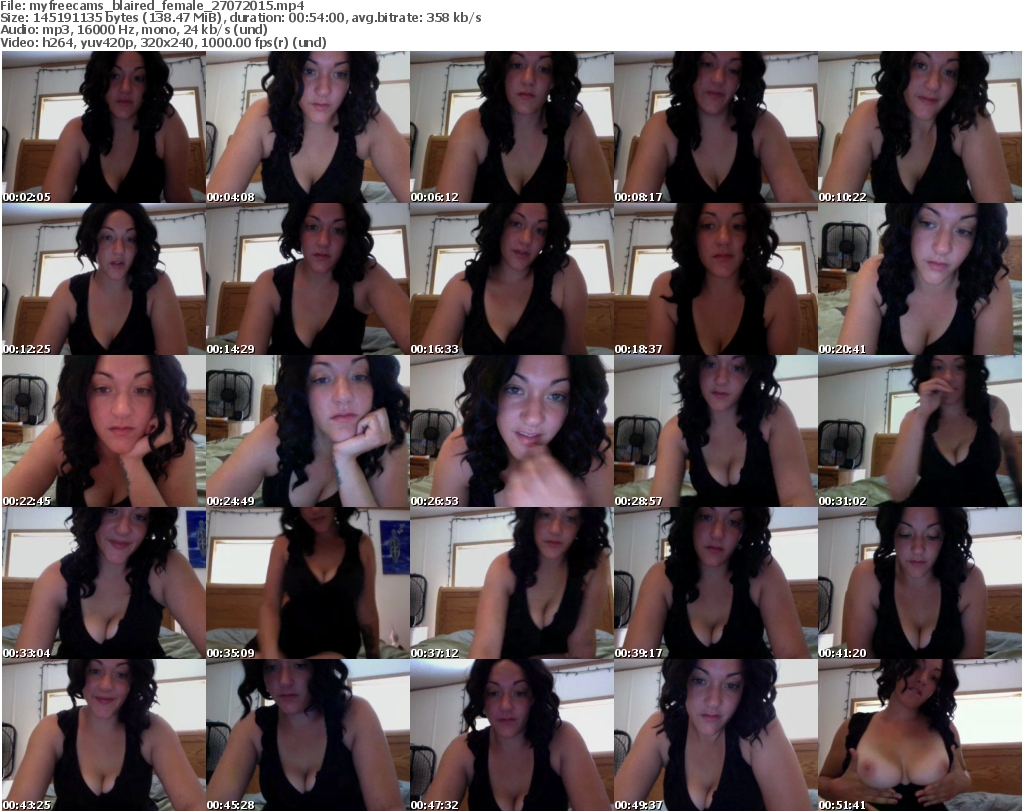The width and height of the screenshot is (1024, 811).
Task: Choose the 00:26:53 frame
Action: pyautogui.click(x=511, y=431)
